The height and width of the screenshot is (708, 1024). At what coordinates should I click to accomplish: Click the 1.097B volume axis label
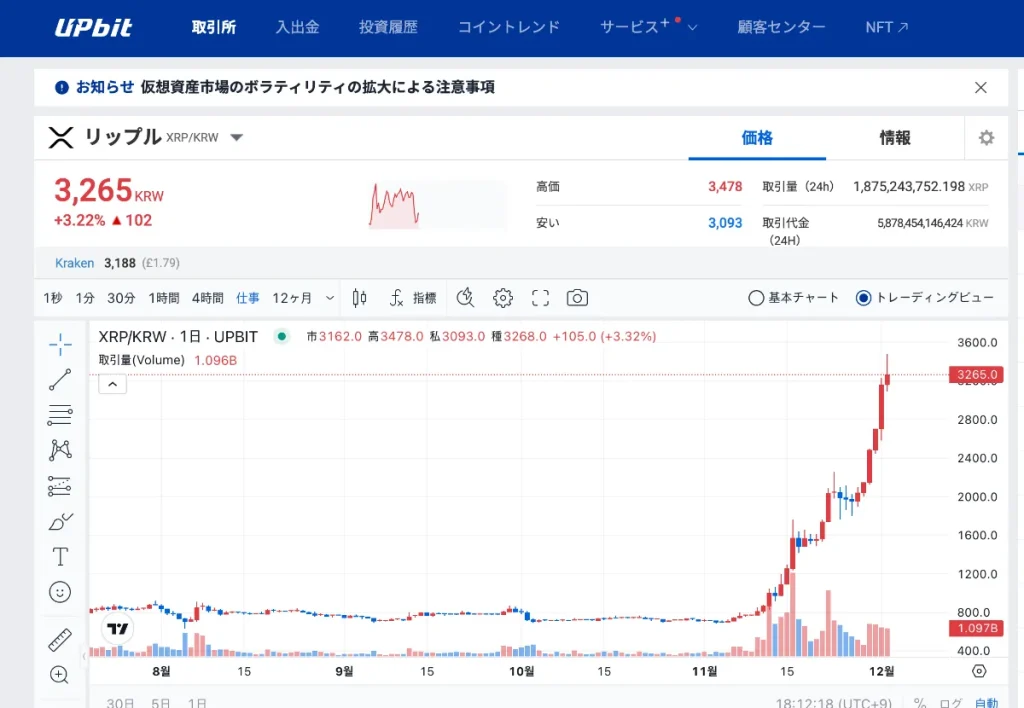(x=976, y=628)
